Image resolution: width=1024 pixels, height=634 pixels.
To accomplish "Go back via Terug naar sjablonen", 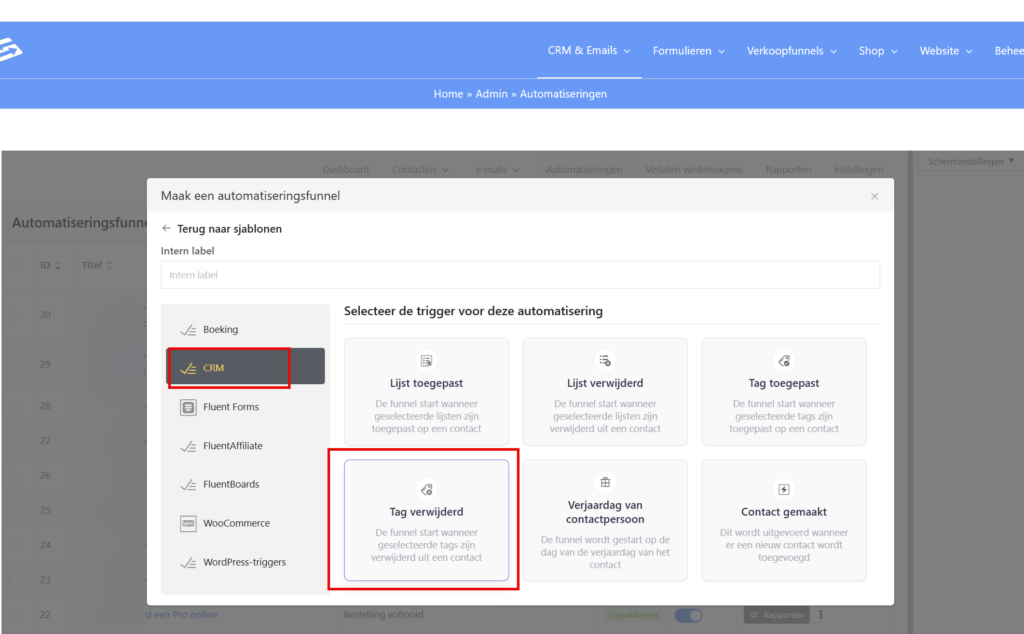I will pos(222,229).
